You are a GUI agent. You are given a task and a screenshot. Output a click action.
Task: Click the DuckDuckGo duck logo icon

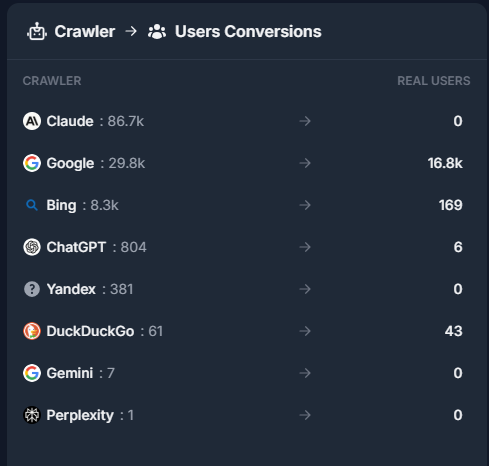[32, 331]
